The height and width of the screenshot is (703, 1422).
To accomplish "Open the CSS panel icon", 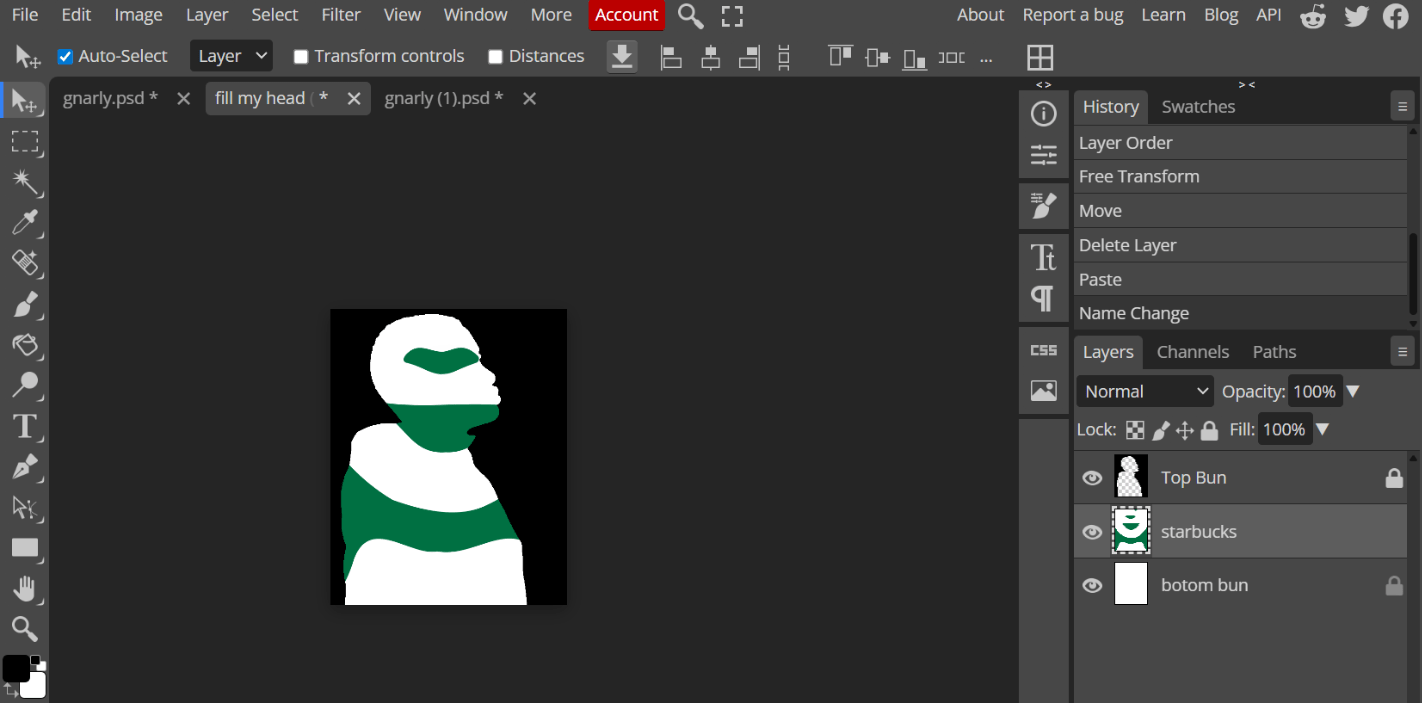I will pos(1043,350).
